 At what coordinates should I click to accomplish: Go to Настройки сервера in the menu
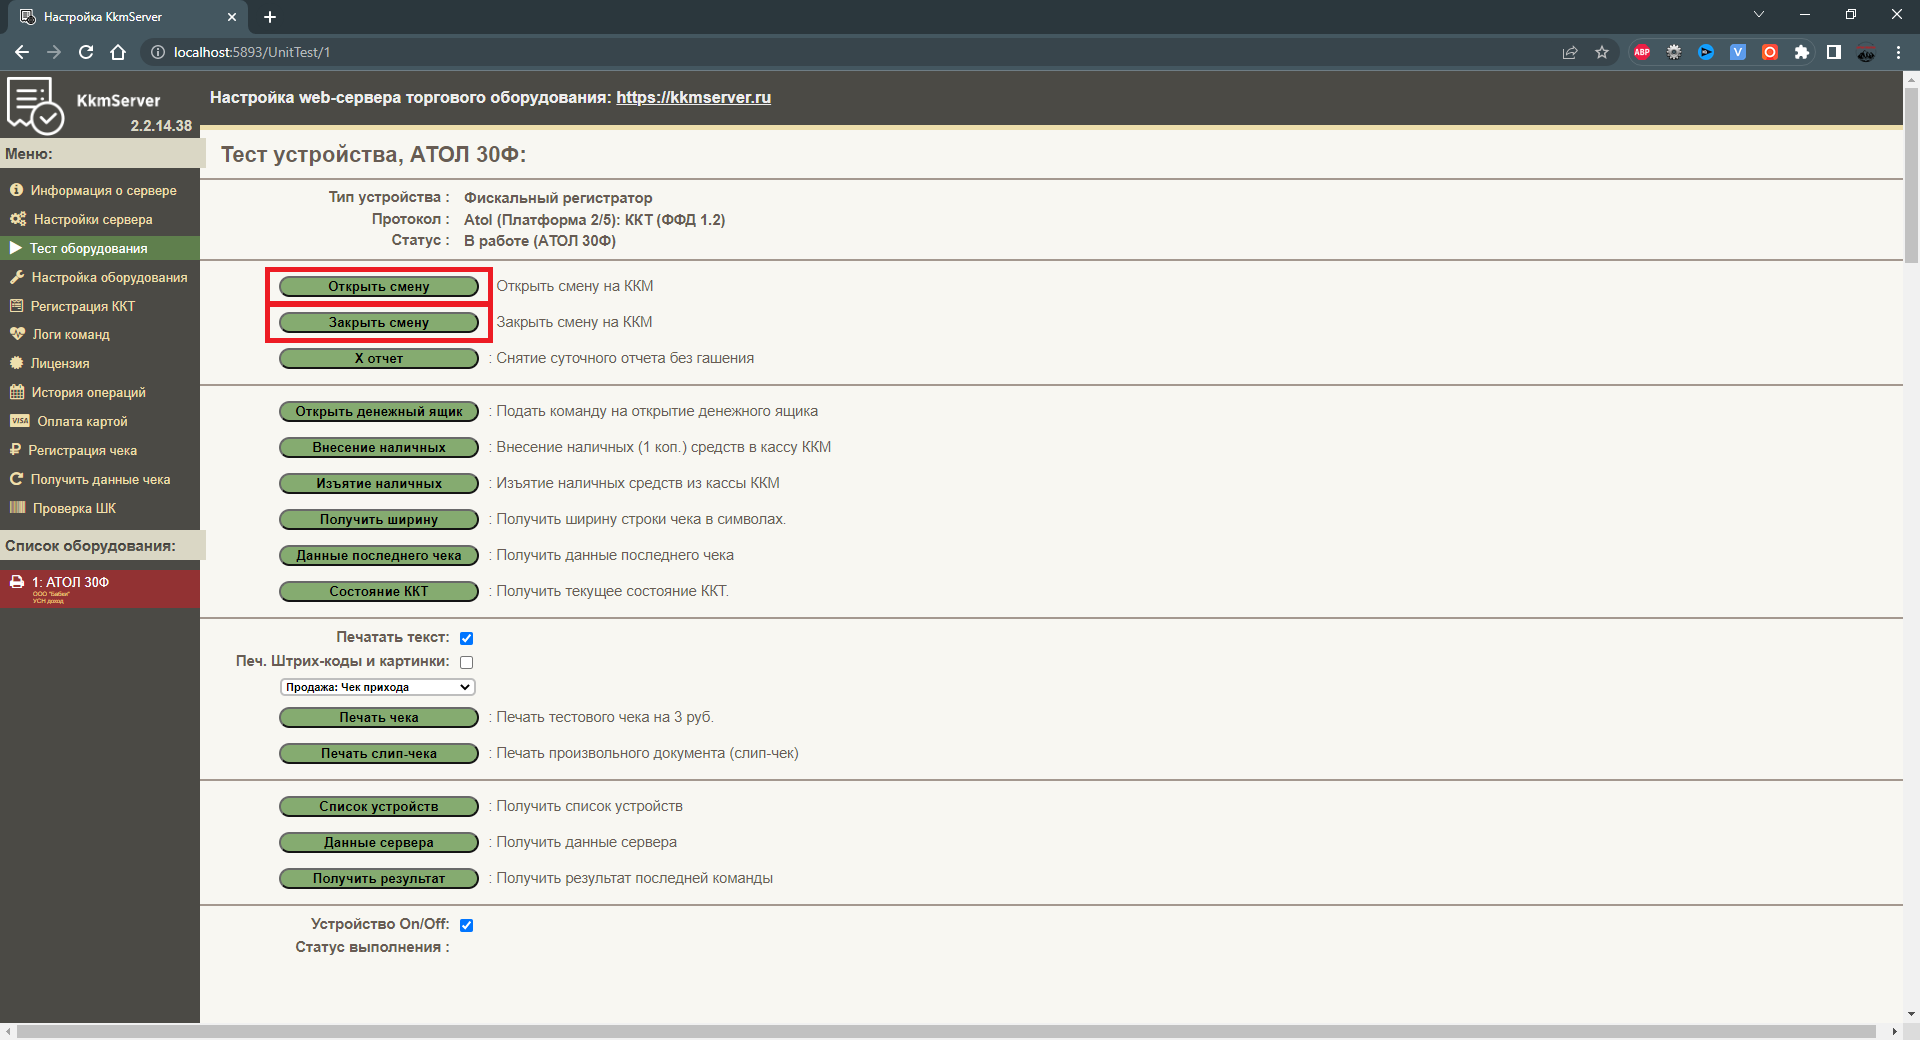tap(93, 219)
